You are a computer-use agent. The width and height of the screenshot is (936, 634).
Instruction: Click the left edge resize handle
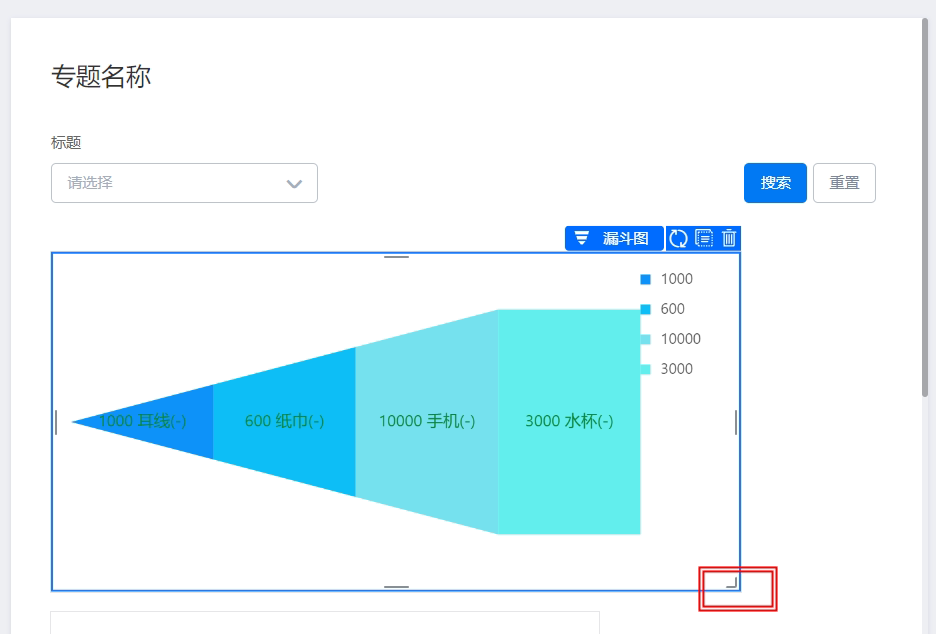point(56,422)
